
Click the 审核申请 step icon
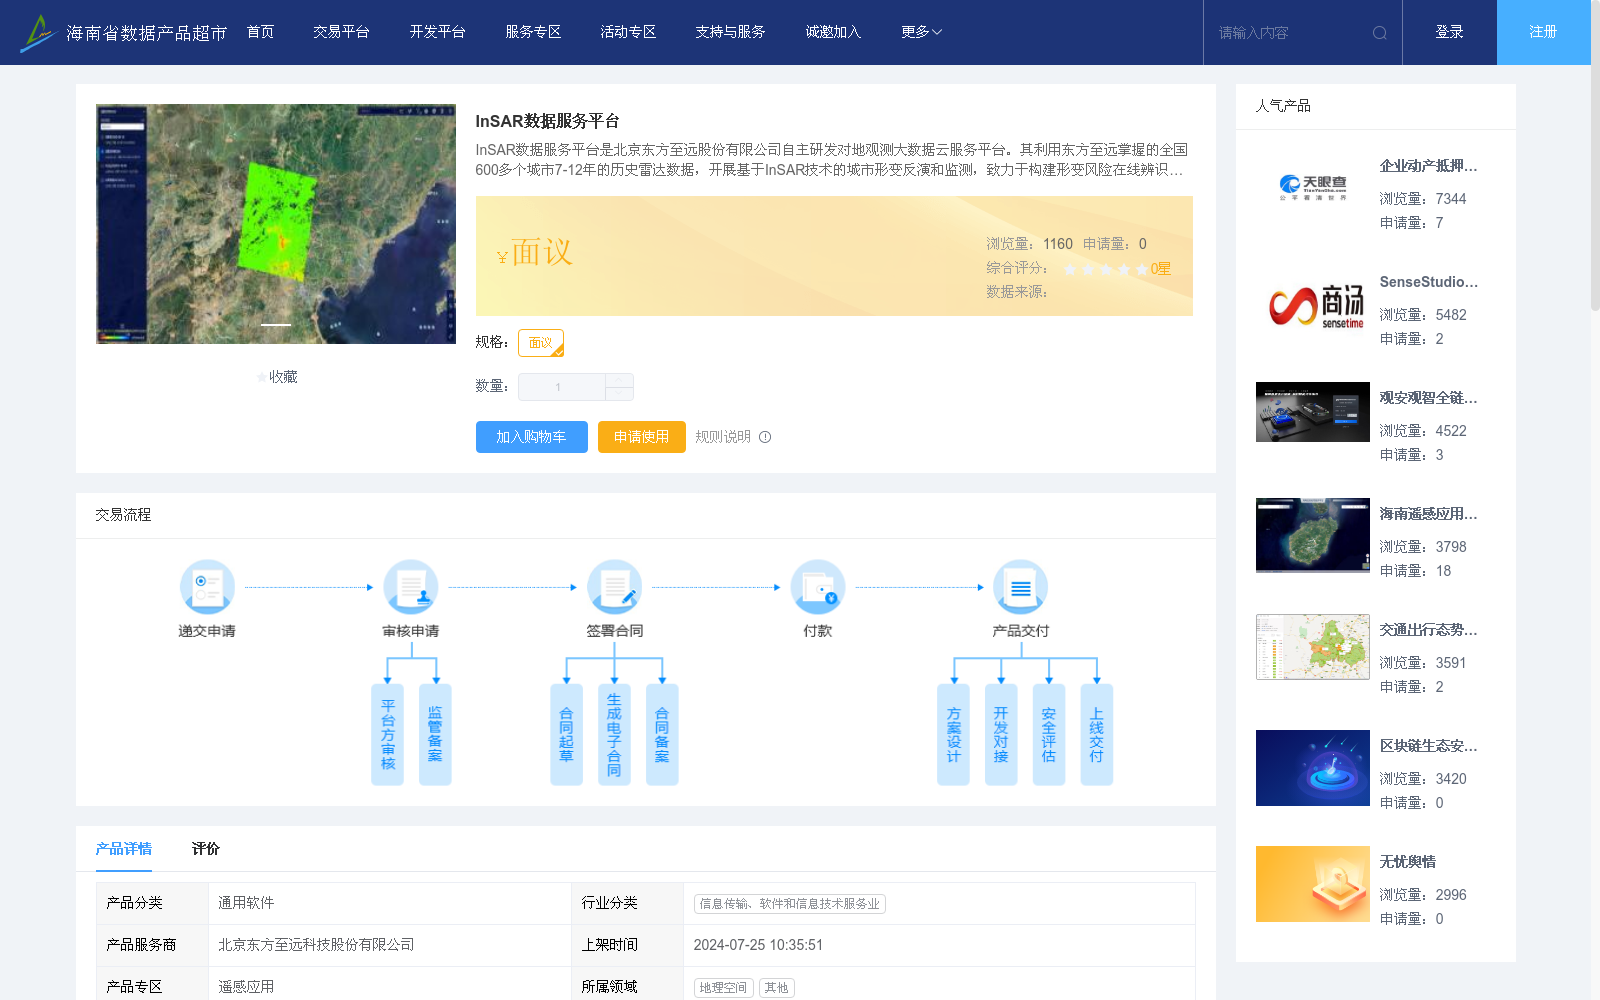point(411,587)
